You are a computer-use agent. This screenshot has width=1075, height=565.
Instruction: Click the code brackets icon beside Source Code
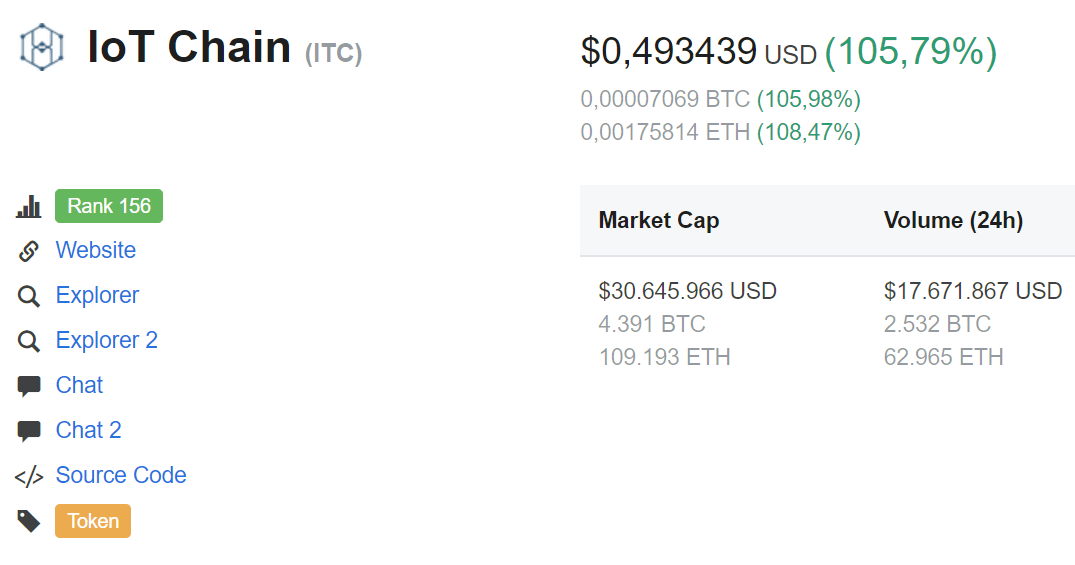coord(29,476)
